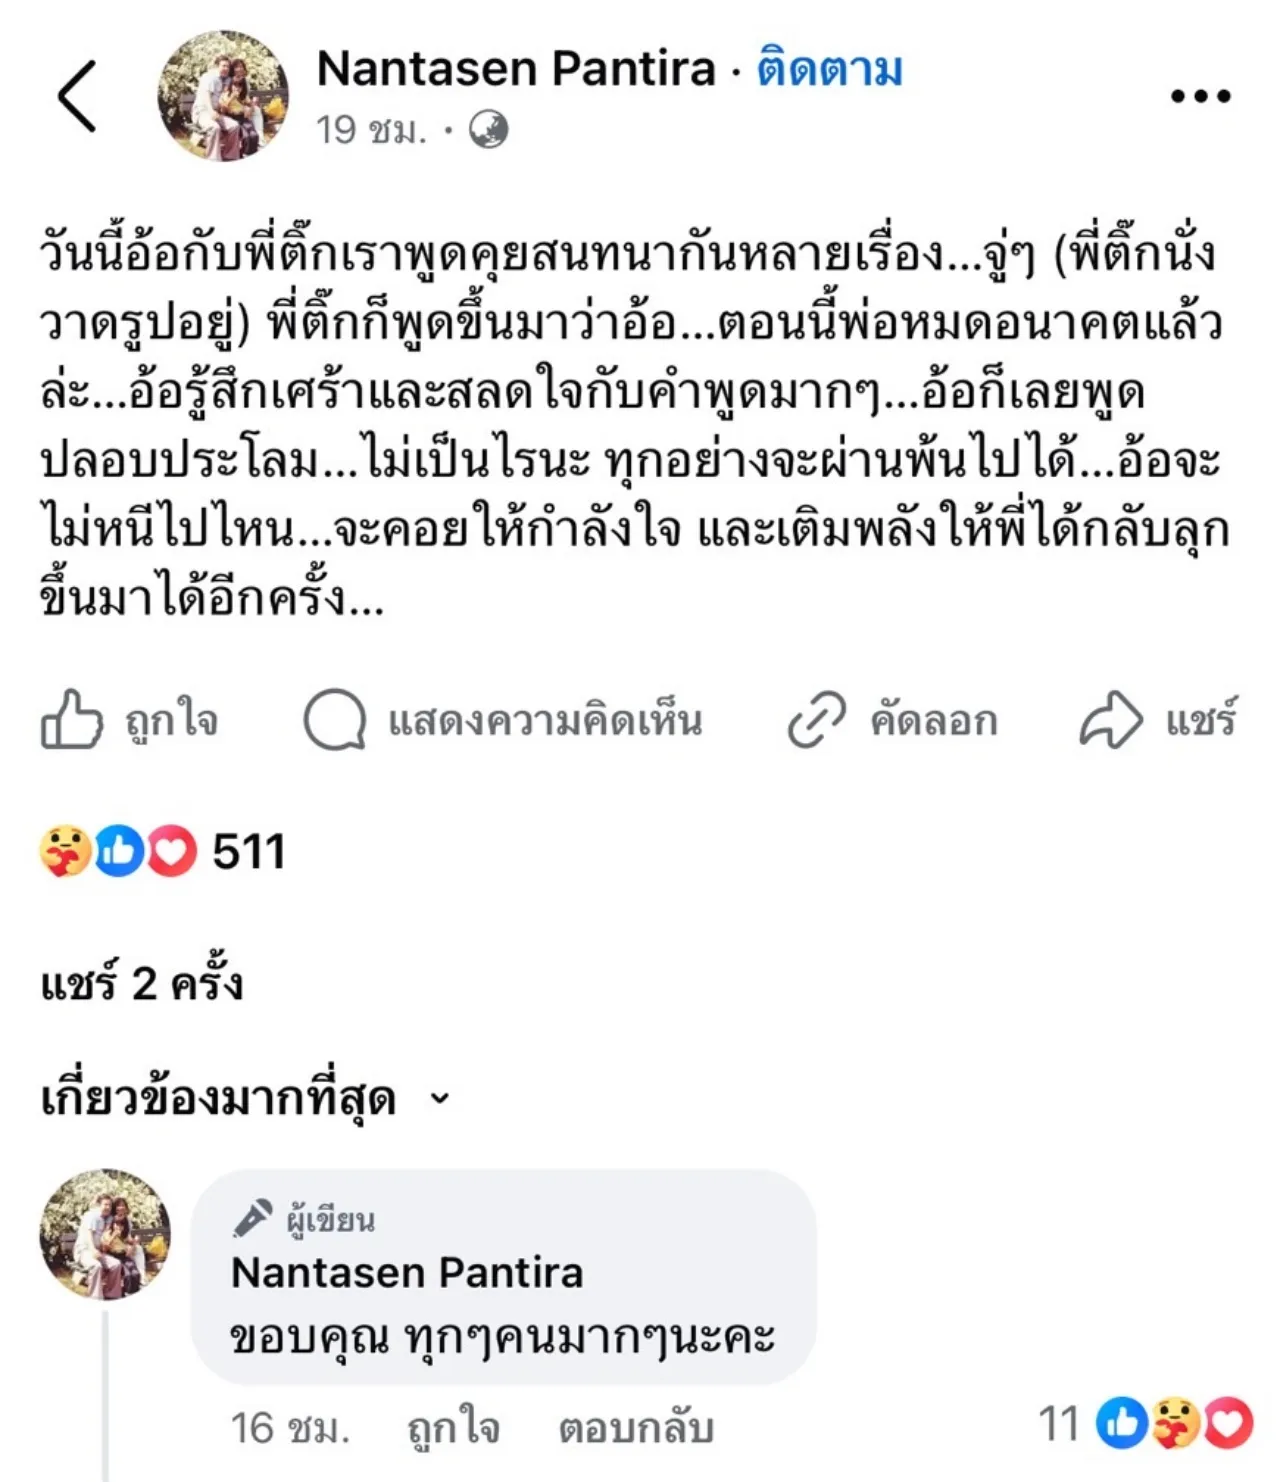Reply to comment with ตอบกลับ
1280x1482 pixels.
tap(635, 1428)
